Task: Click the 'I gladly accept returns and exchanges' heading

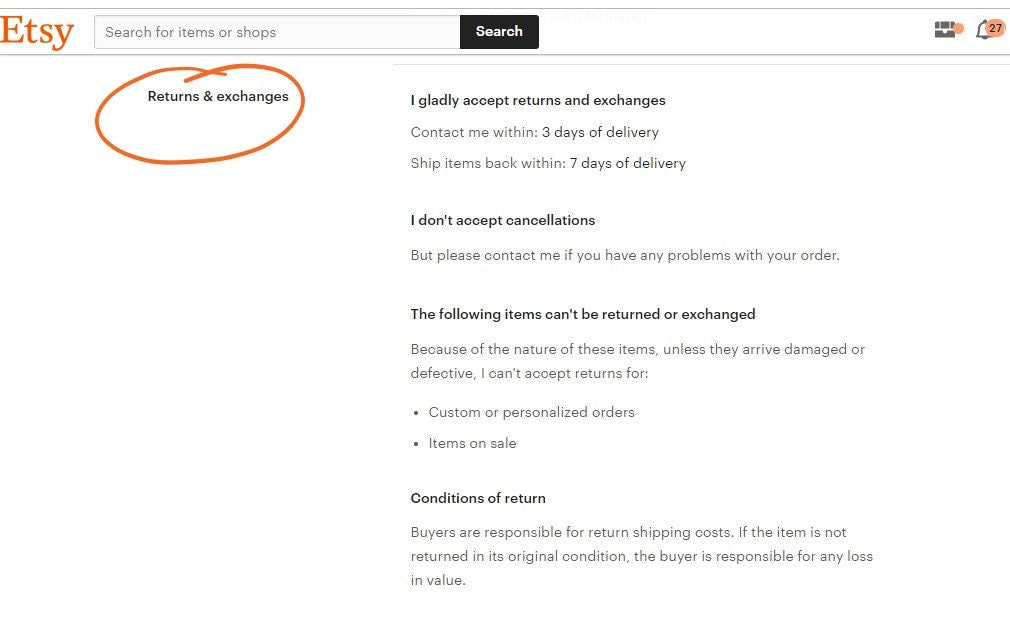Action: pyautogui.click(x=538, y=100)
